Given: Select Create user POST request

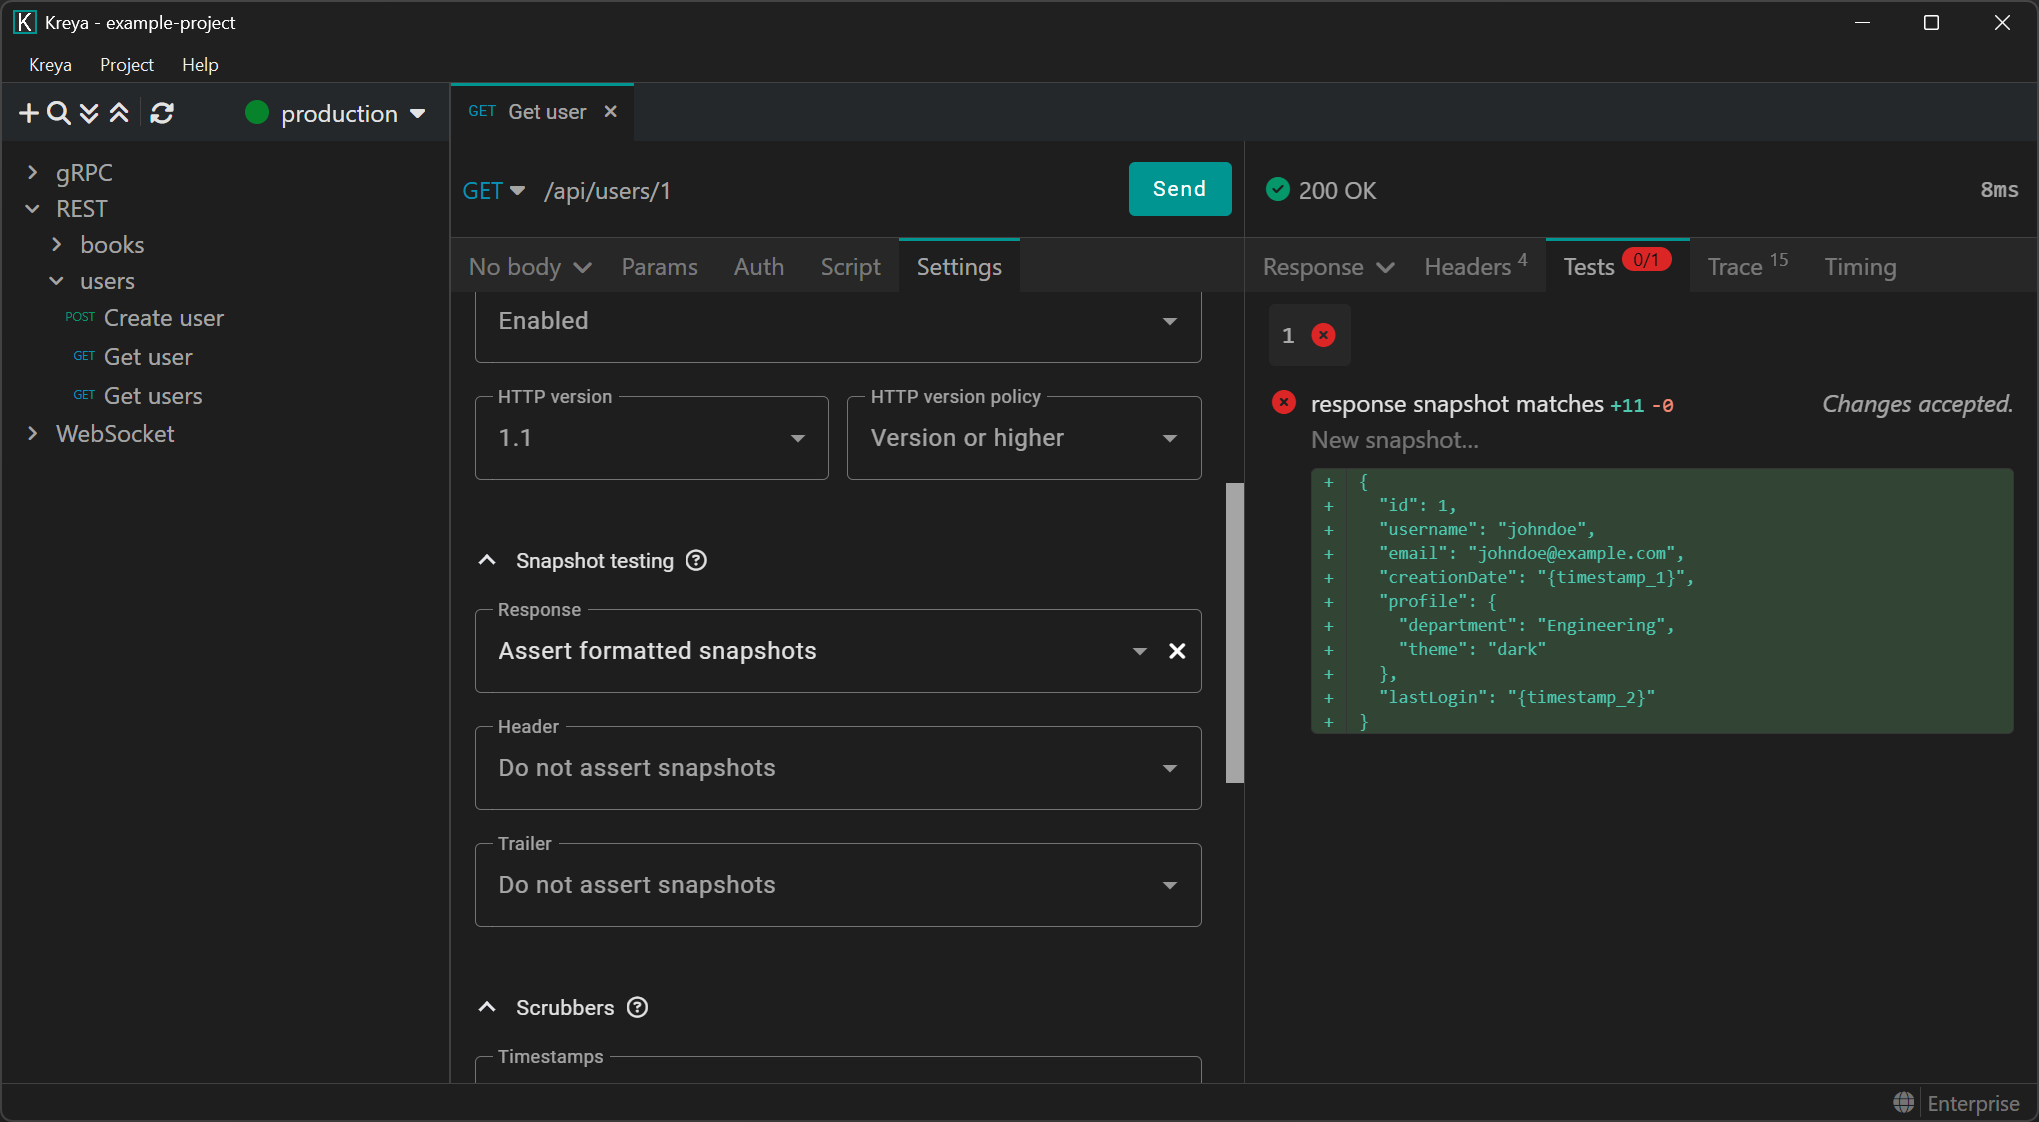Looking at the screenshot, I should [163, 318].
